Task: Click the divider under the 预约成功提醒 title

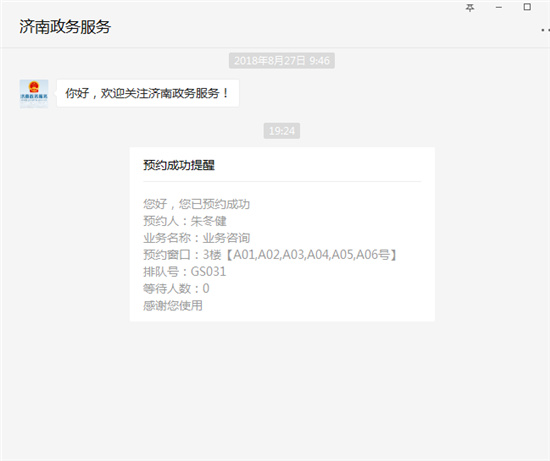Action: (282, 182)
